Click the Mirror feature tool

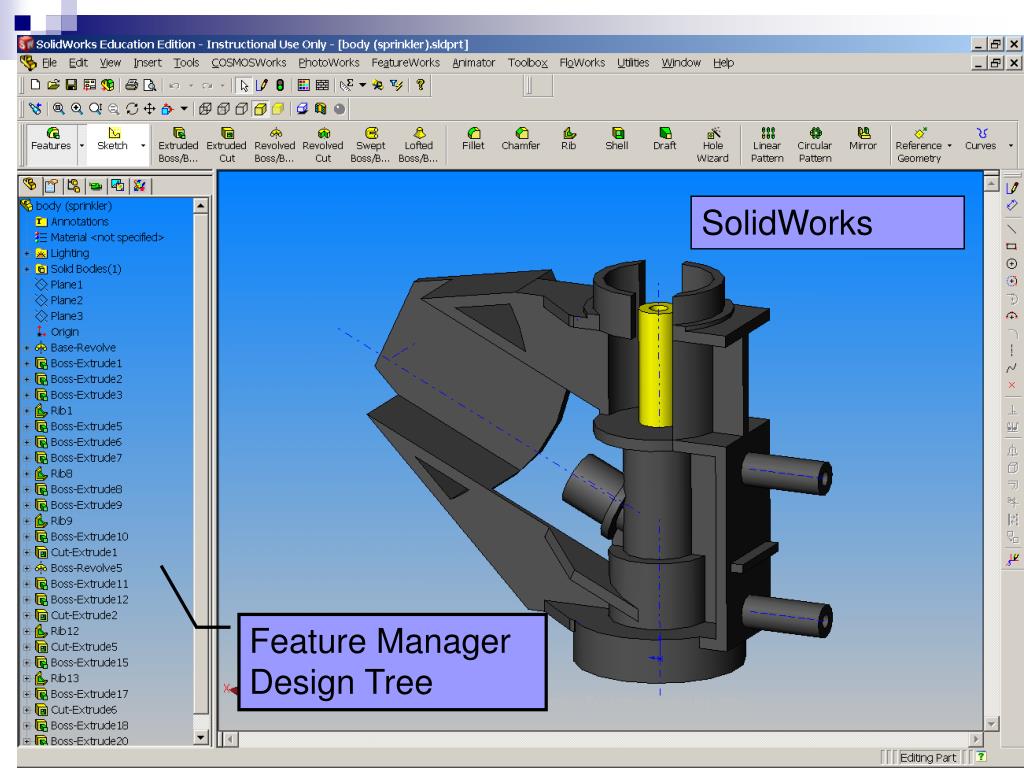[863, 139]
